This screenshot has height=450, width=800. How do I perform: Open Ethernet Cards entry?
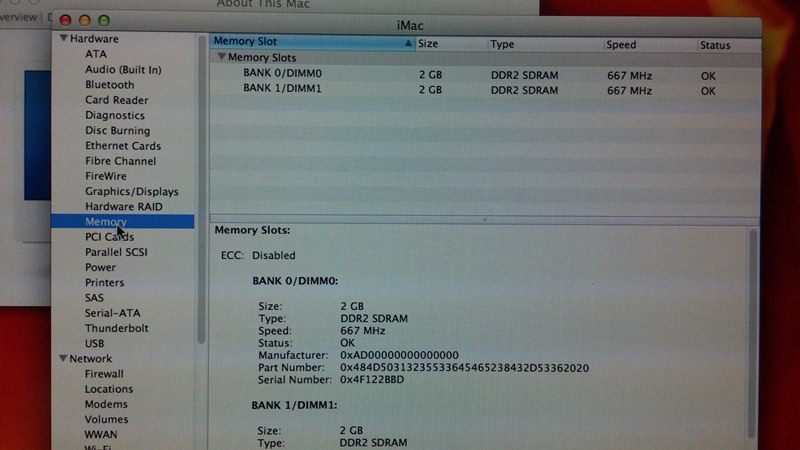123,146
